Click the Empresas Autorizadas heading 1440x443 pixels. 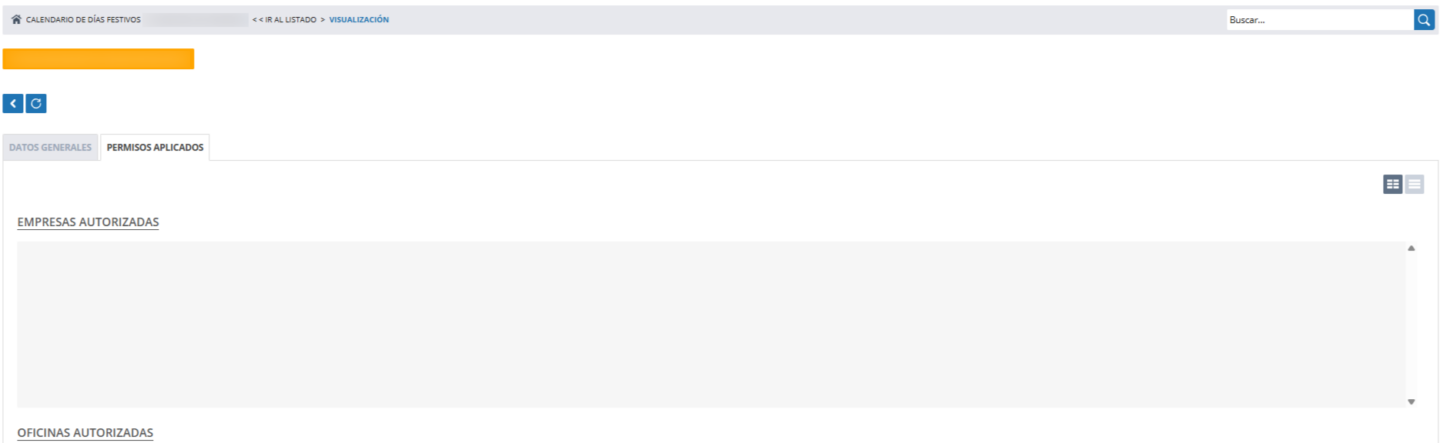point(88,222)
